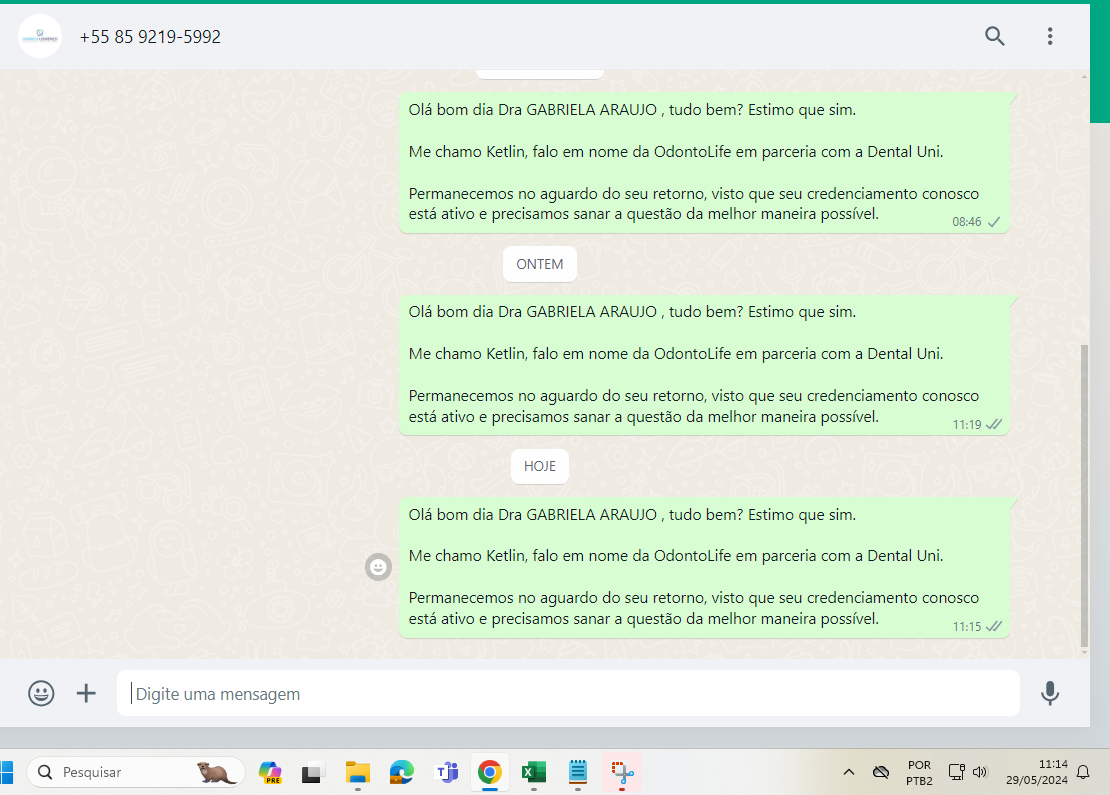Select the message sent at 08:46
The image size is (1110, 795).
coord(704,162)
